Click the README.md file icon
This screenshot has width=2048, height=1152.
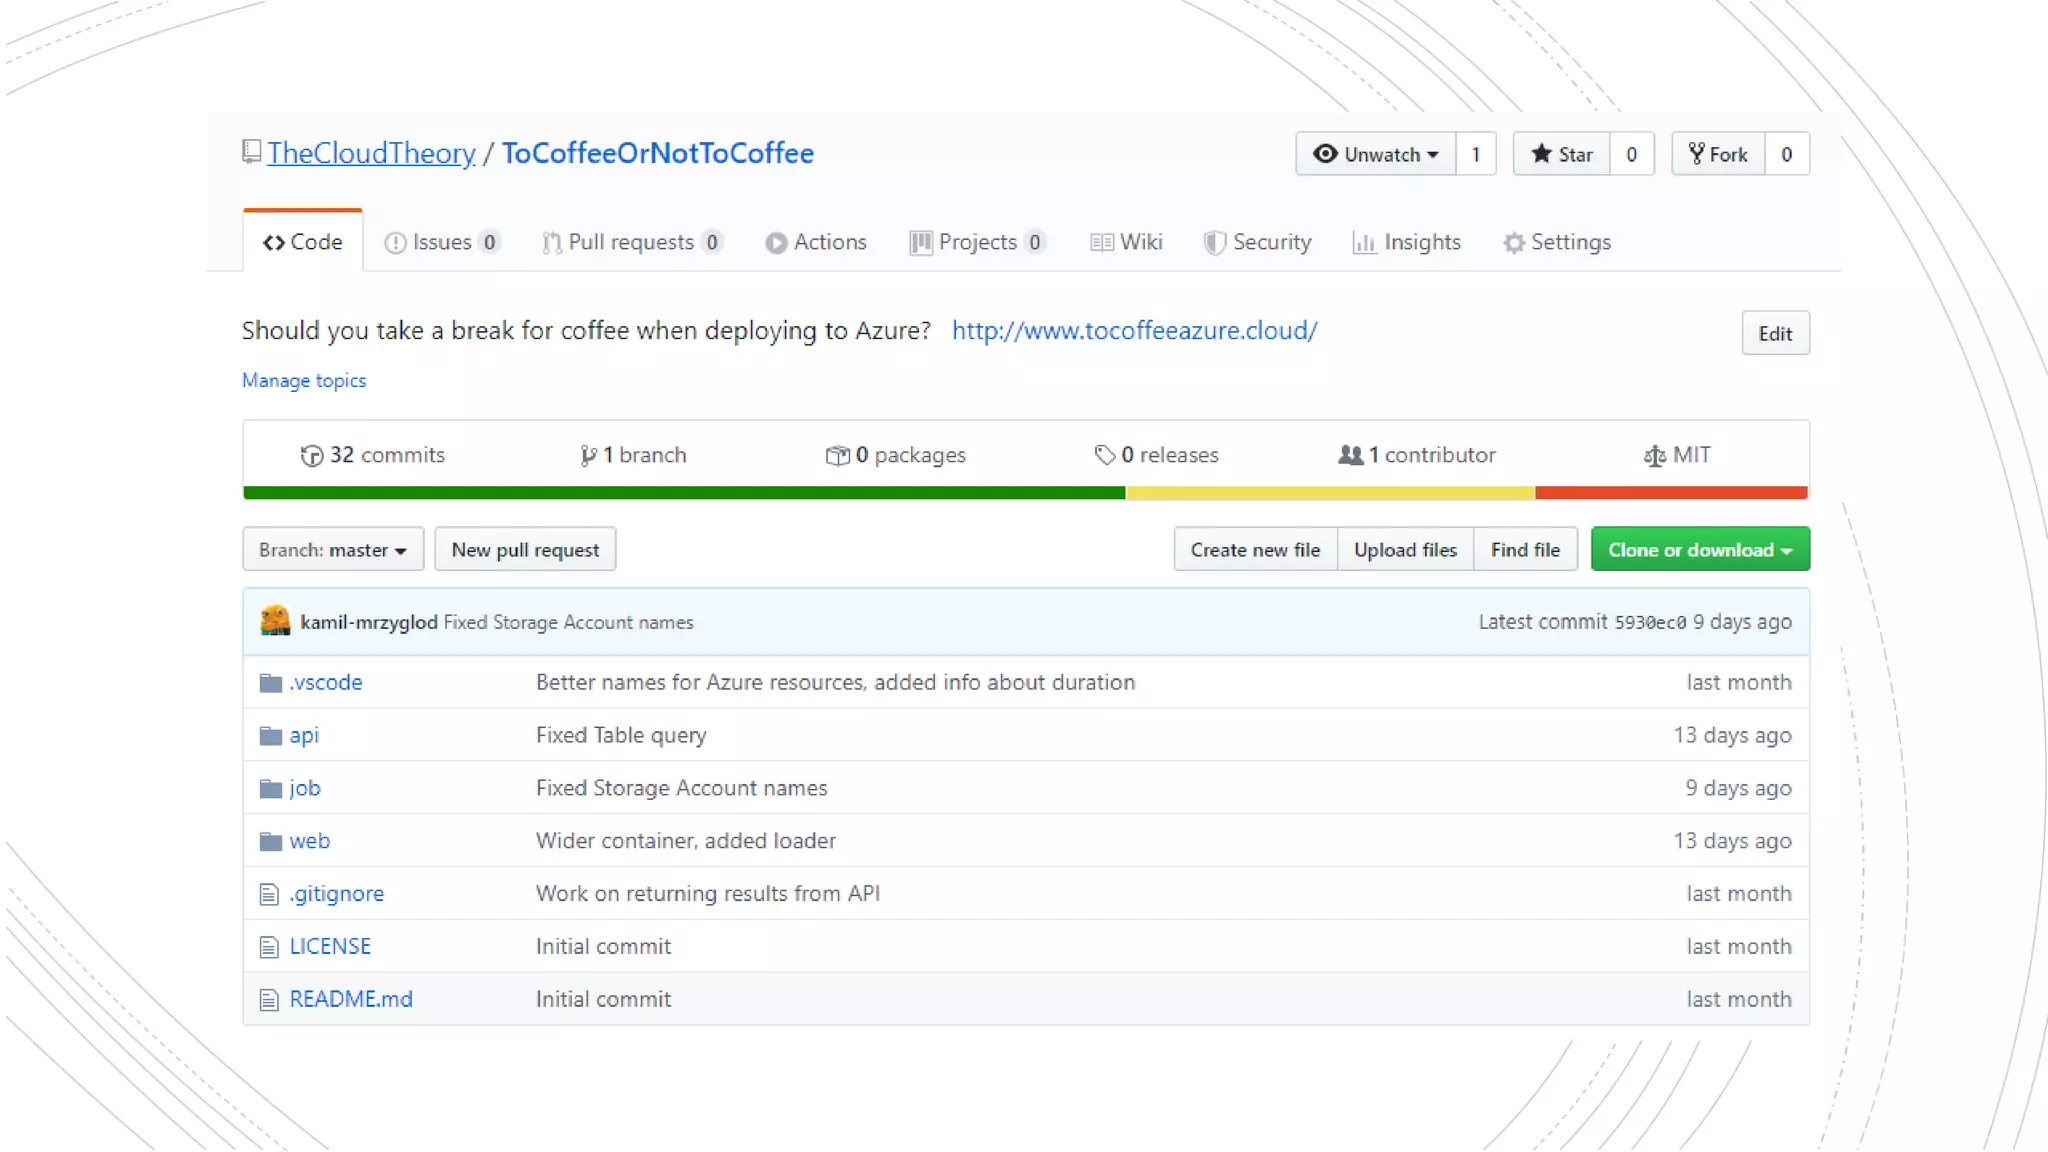[268, 1000]
